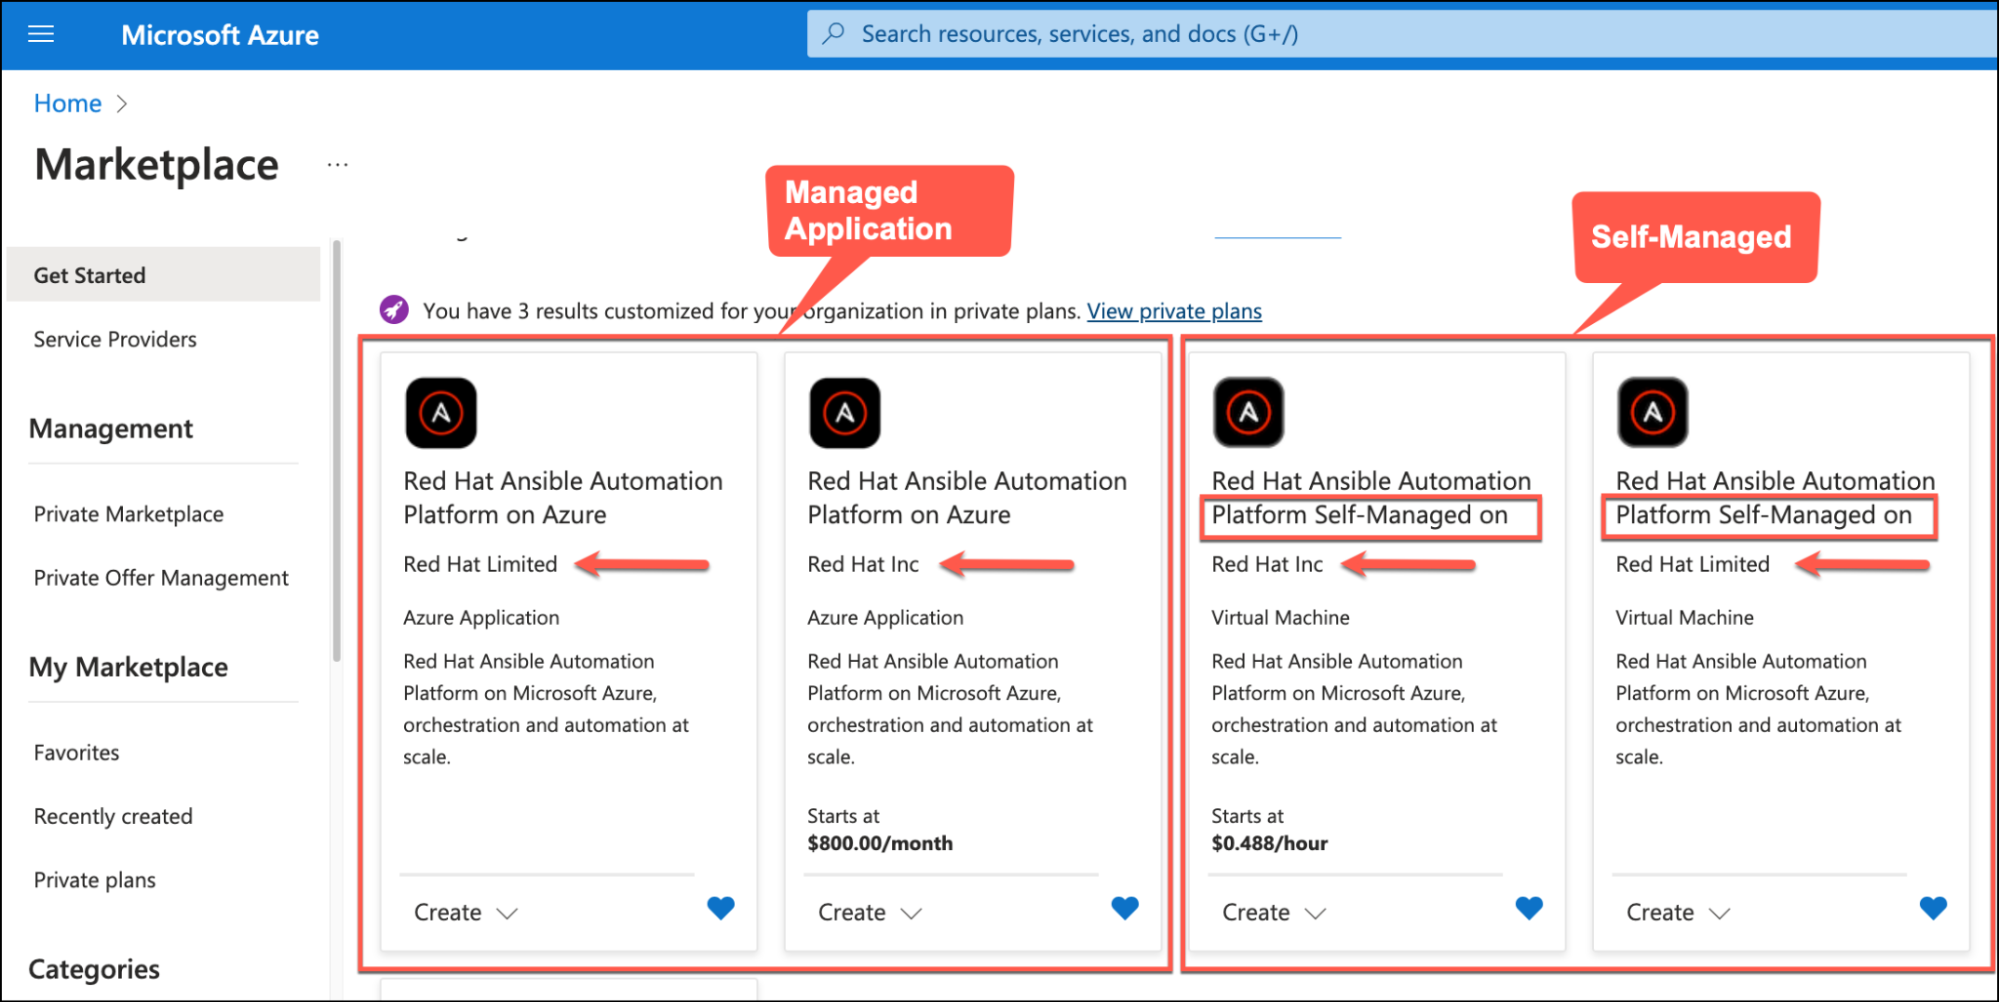
Task: Open Private Marketplace from the sidebar
Action: tap(129, 514)
